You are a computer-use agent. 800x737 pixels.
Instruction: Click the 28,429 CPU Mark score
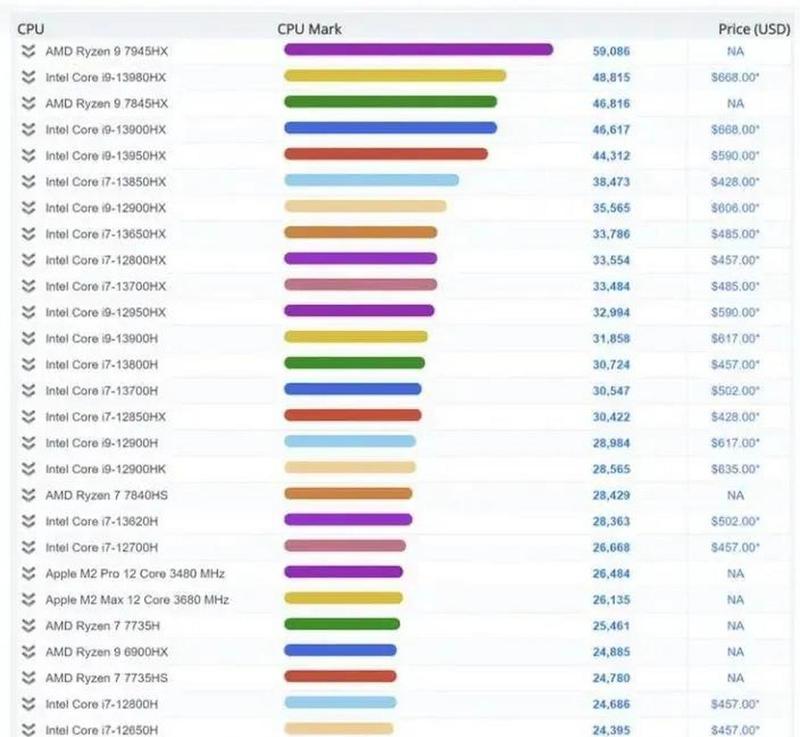(x=611, y=495)
